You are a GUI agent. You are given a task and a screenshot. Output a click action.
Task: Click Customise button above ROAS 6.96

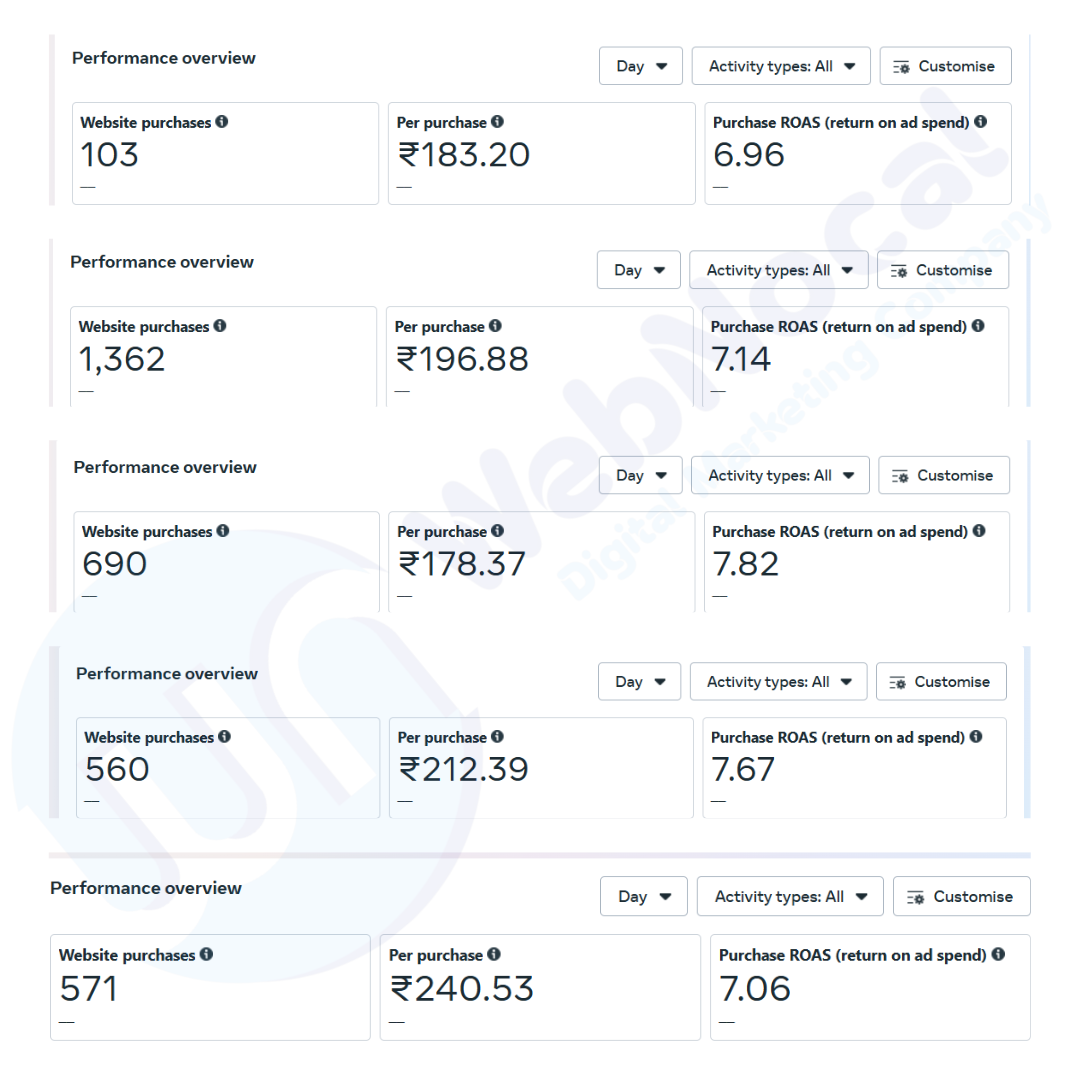click(x=944, y=66)
